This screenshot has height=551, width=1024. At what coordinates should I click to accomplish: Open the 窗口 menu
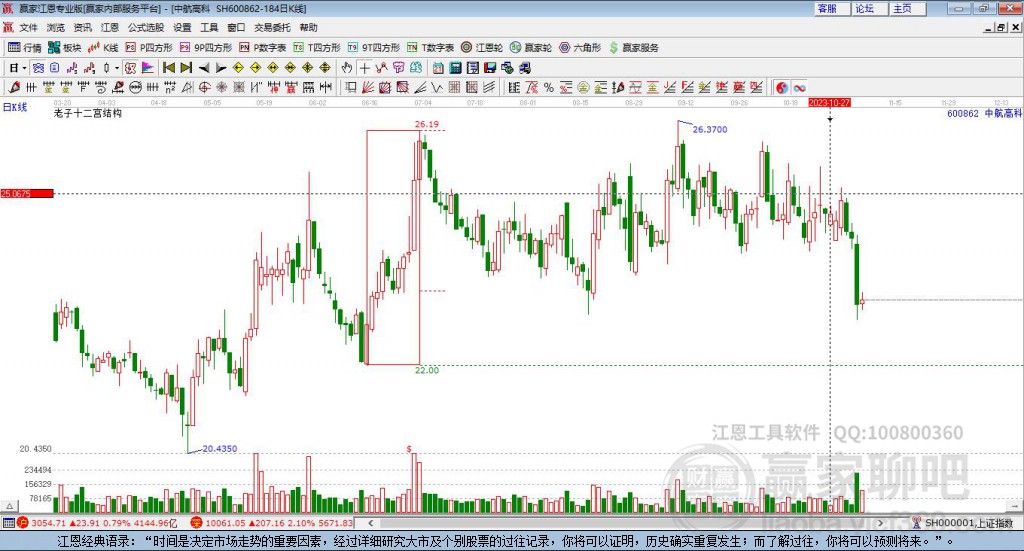point(236,27)
